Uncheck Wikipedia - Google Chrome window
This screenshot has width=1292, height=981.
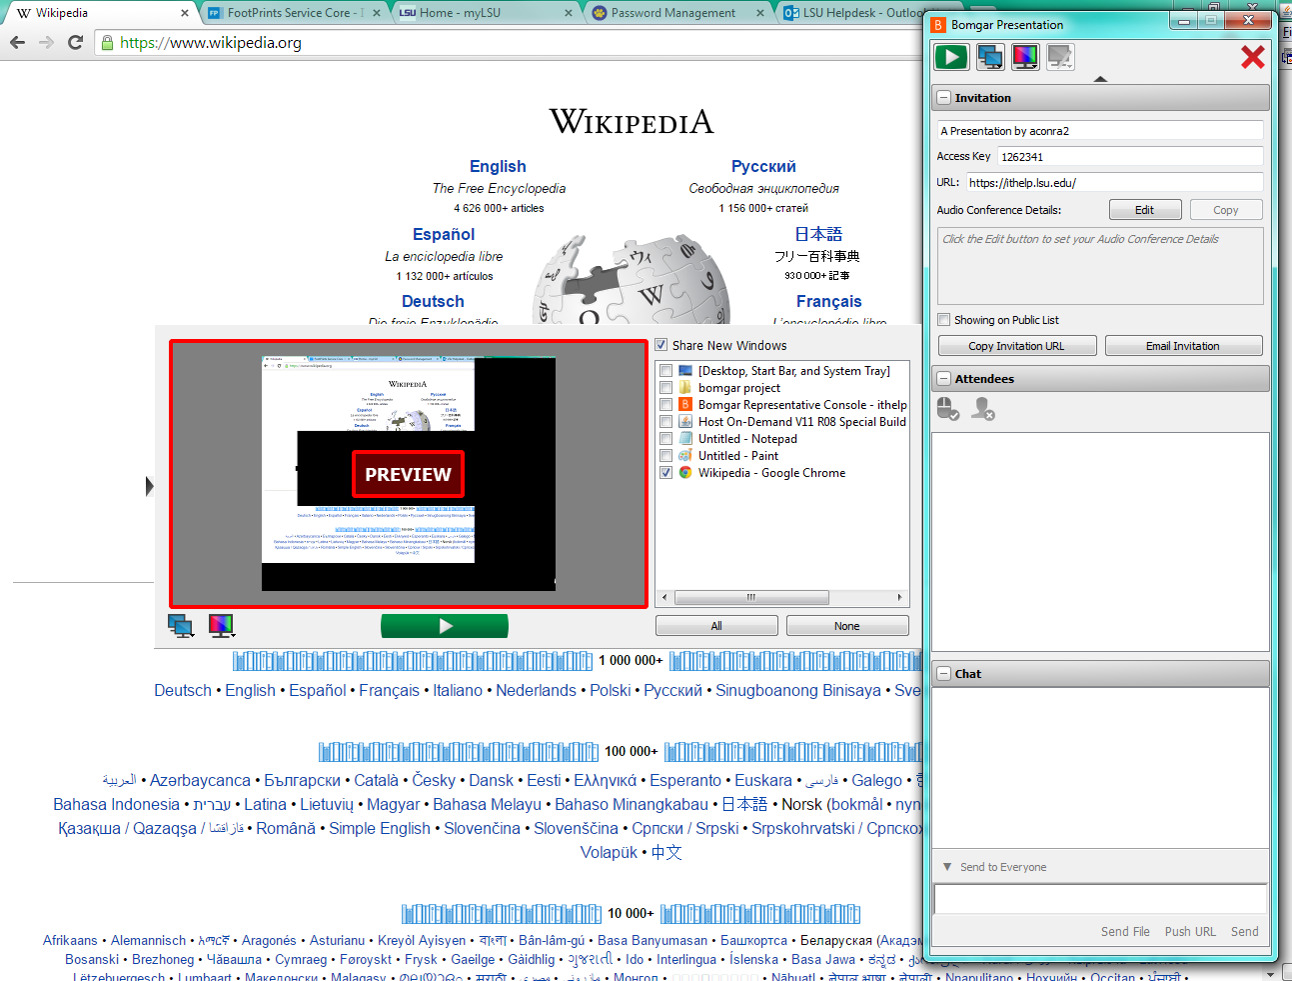tap(666, 473)
